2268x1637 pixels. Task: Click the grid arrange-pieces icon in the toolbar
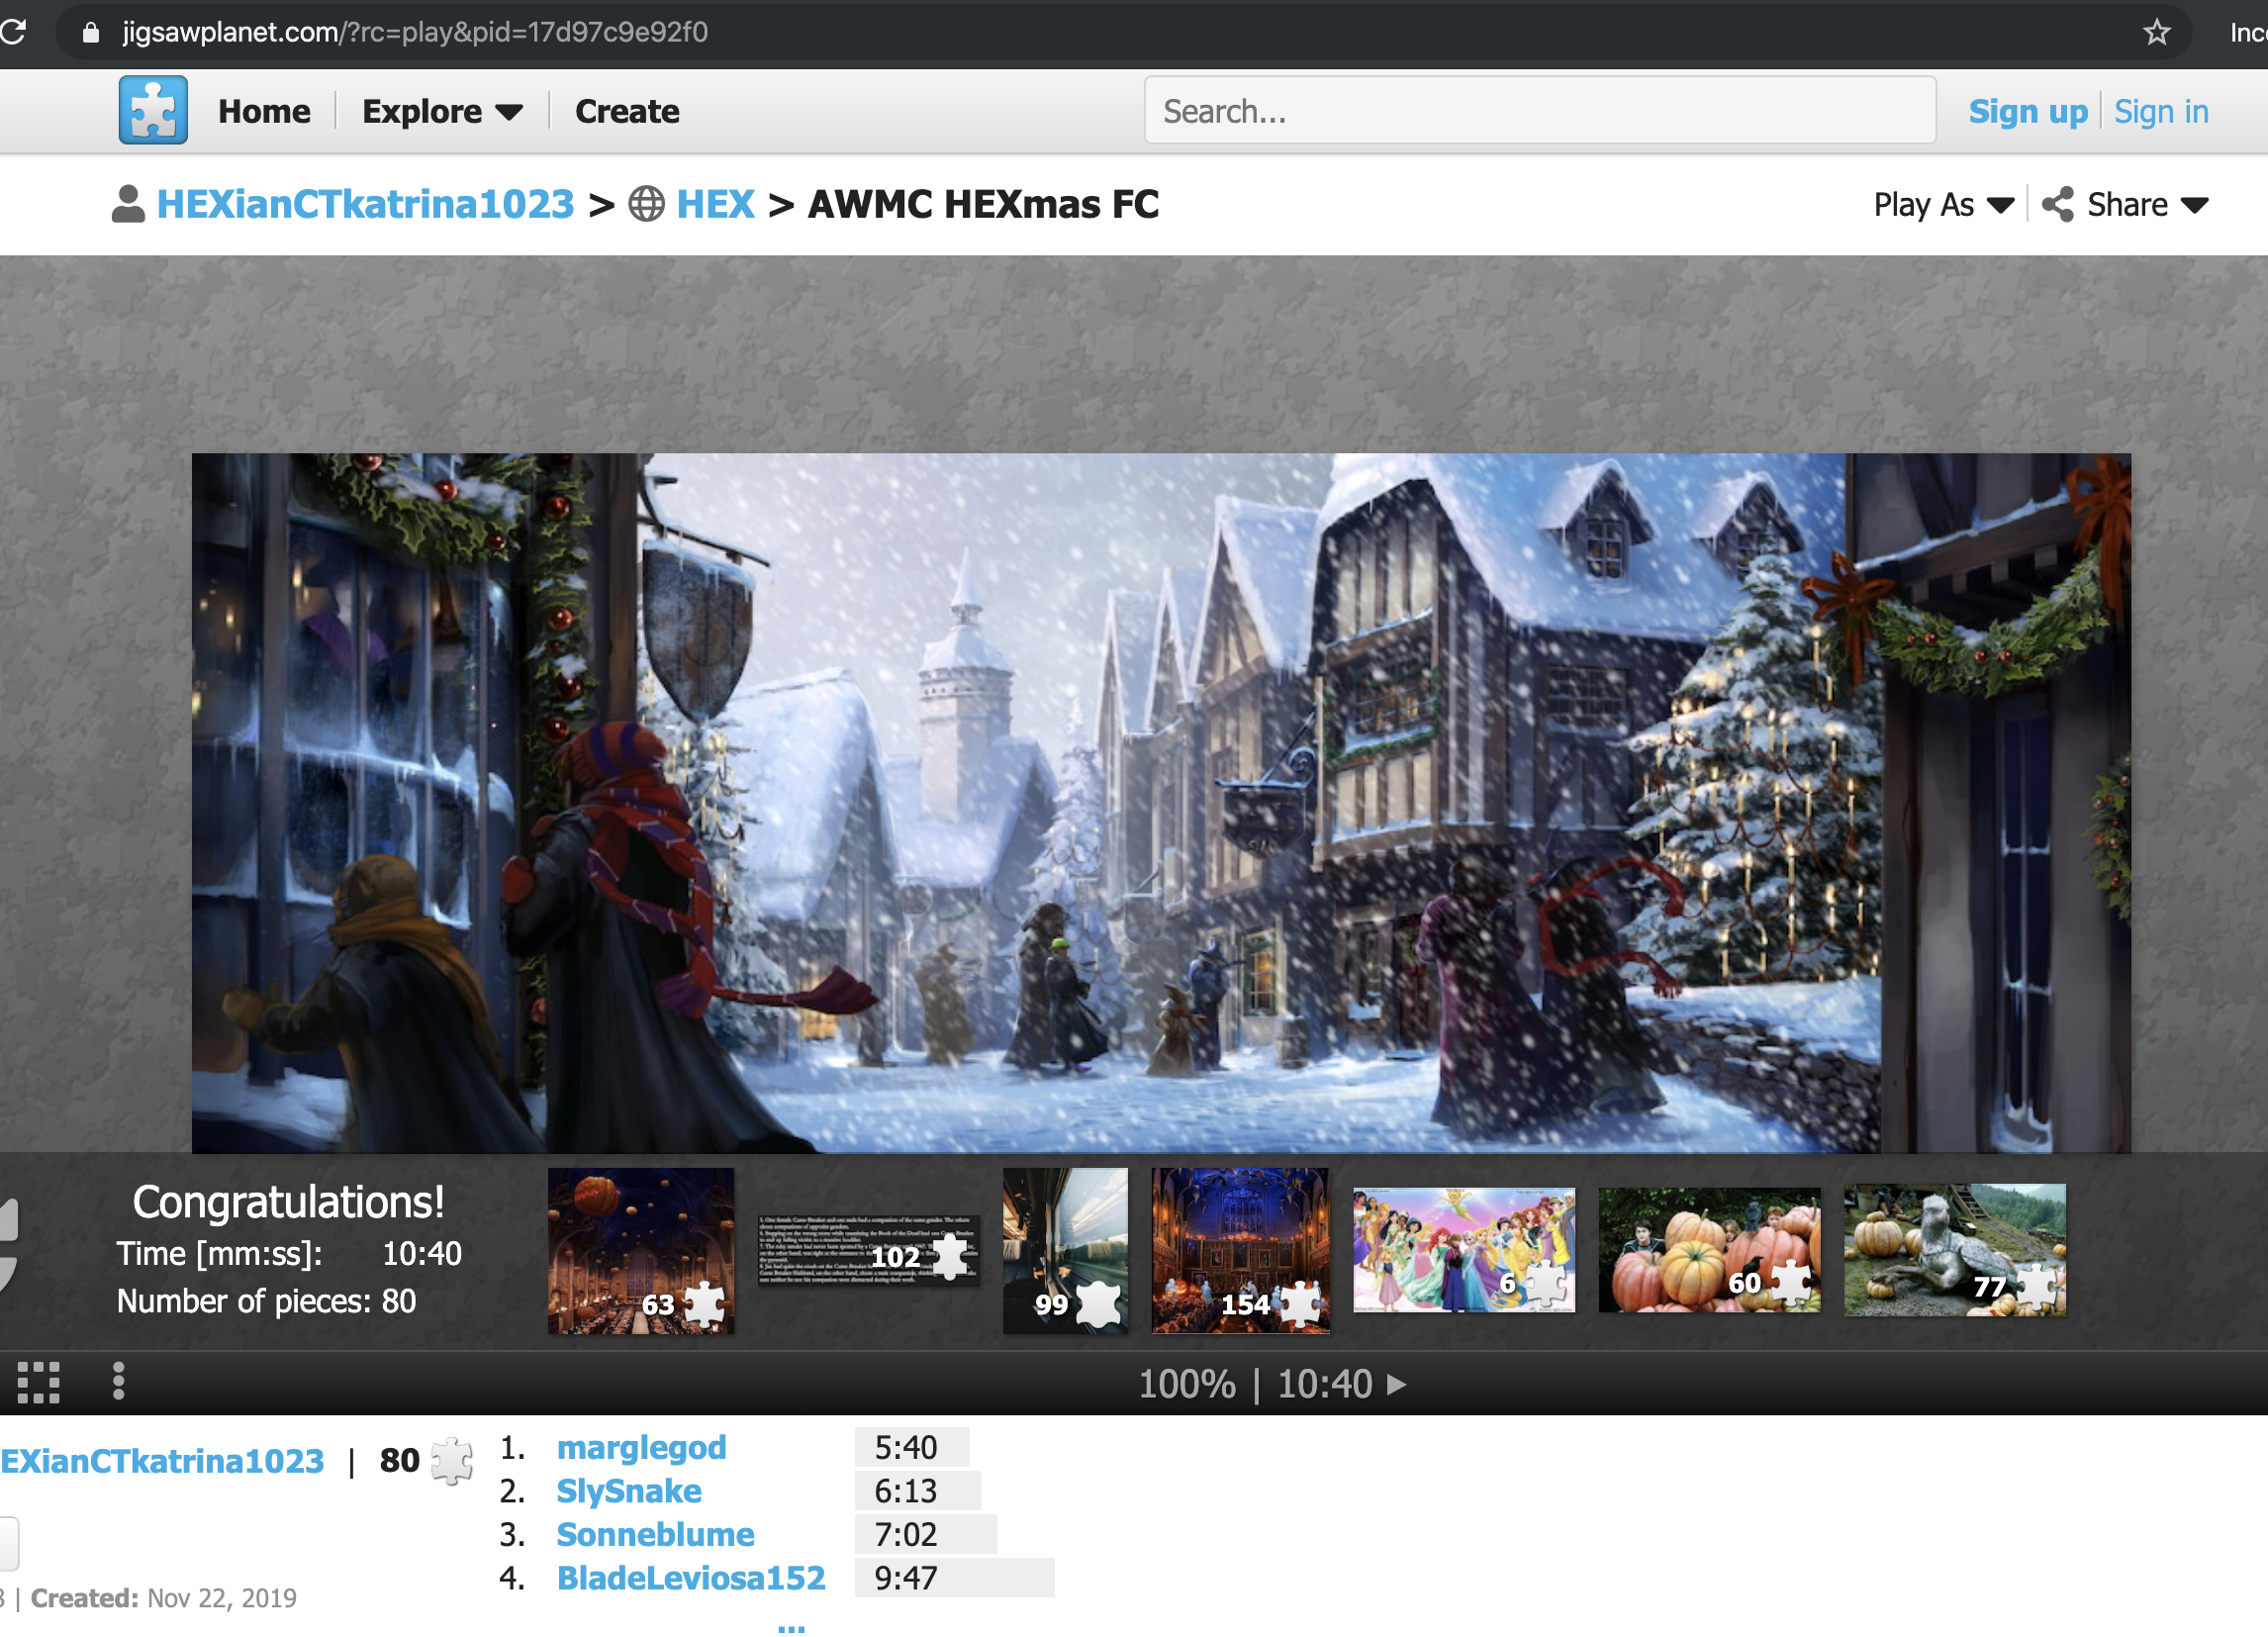pyautogui.click(x=38, y=1383)
